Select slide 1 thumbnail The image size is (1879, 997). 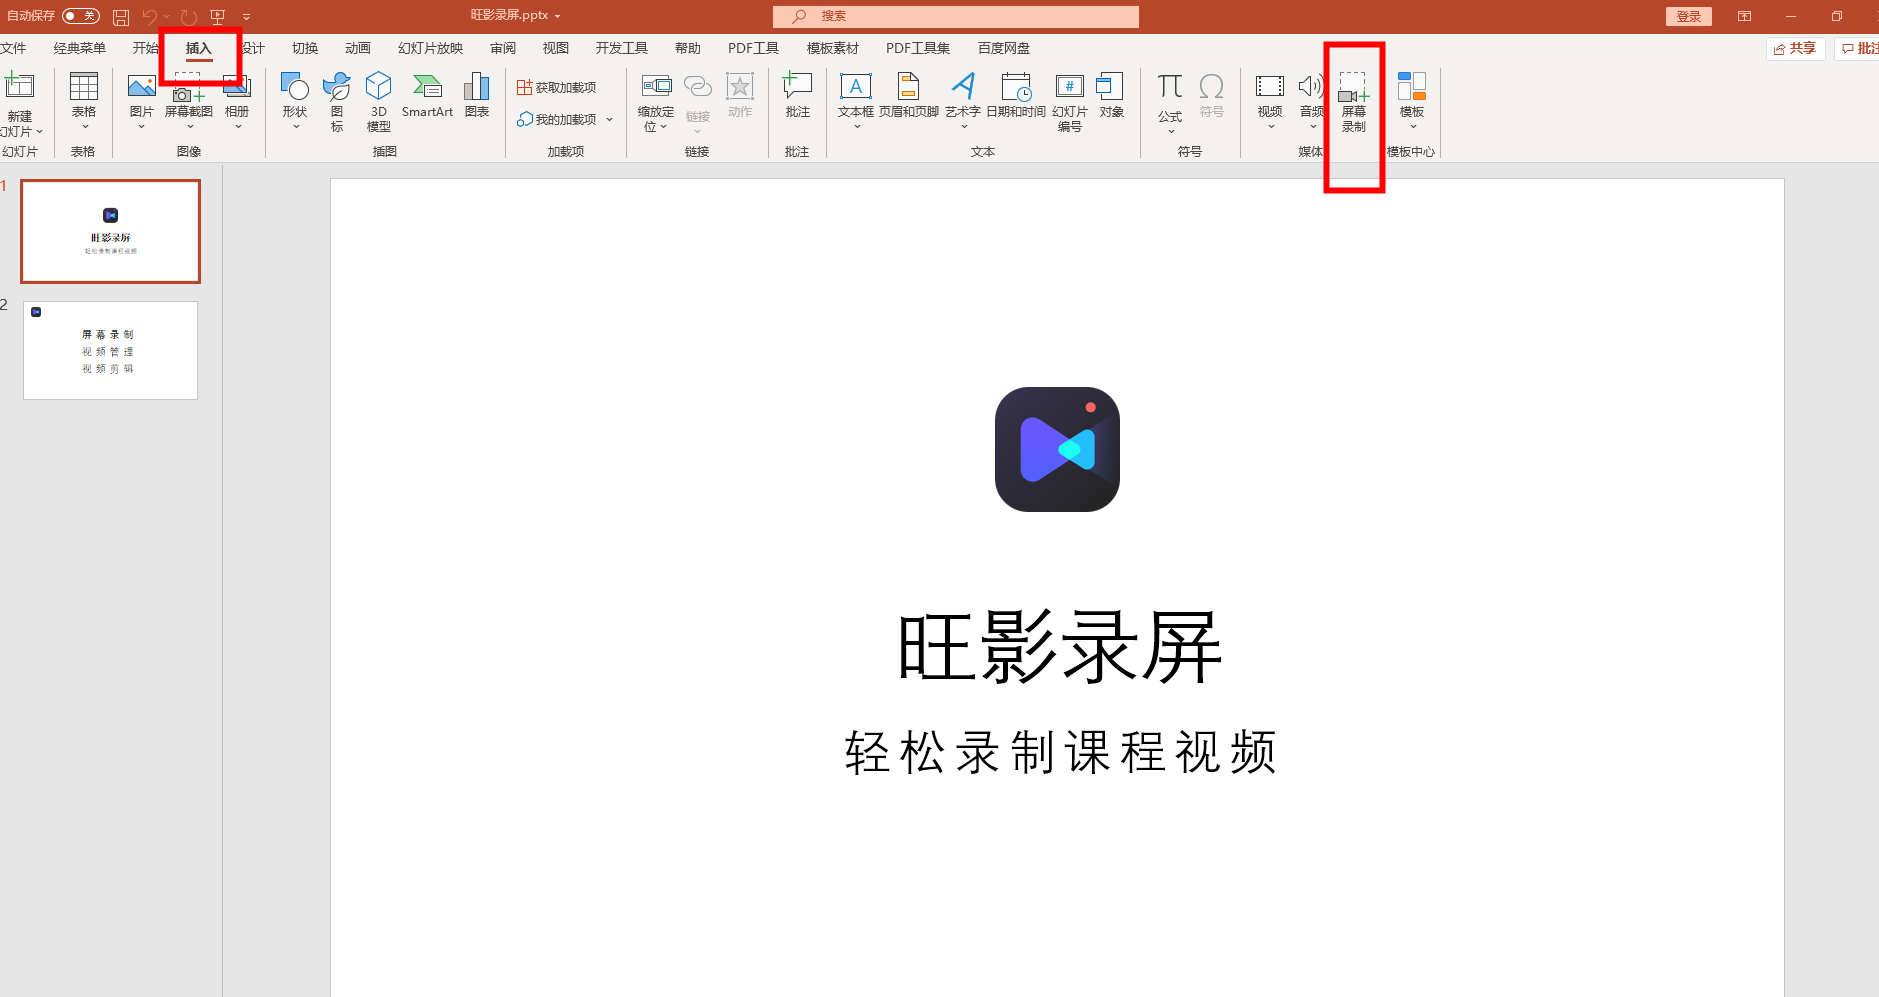coord(111,231)
